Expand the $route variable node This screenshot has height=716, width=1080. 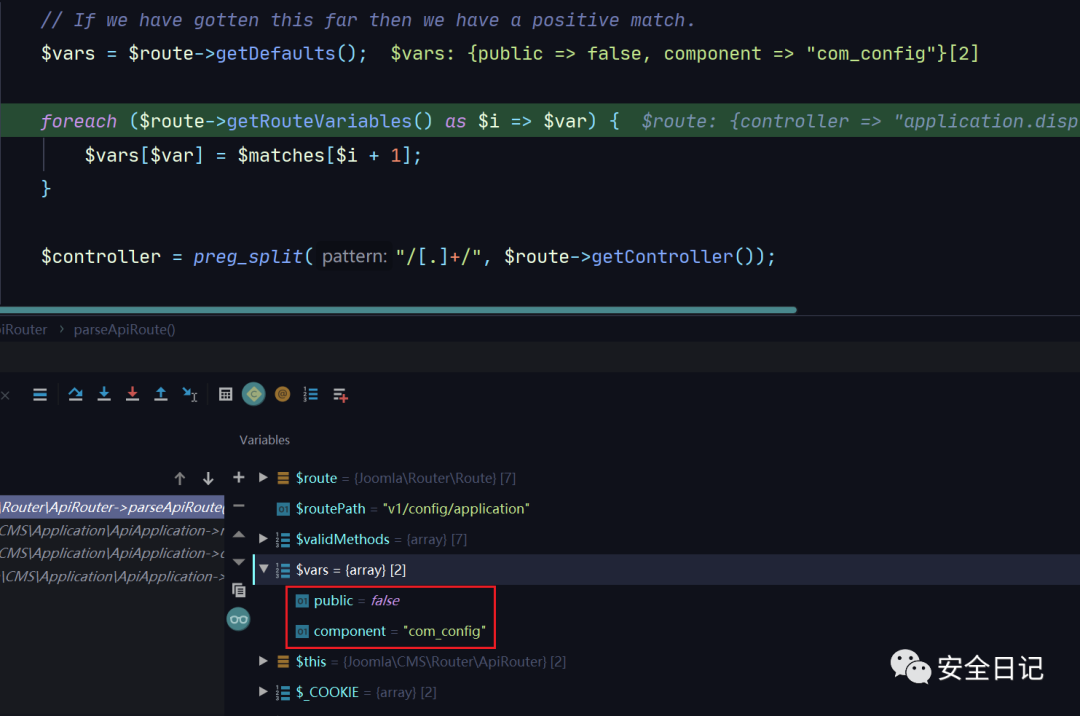tap(263, 478)
